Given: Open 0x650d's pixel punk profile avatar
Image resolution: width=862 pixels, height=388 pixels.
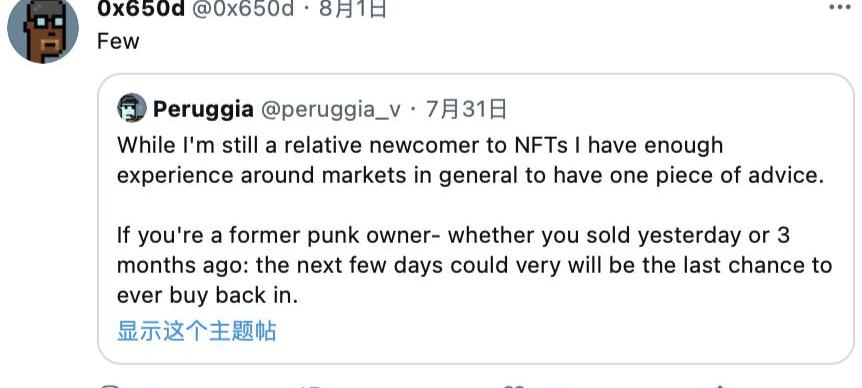Looking at the screenshot, I should click(43, 30).
